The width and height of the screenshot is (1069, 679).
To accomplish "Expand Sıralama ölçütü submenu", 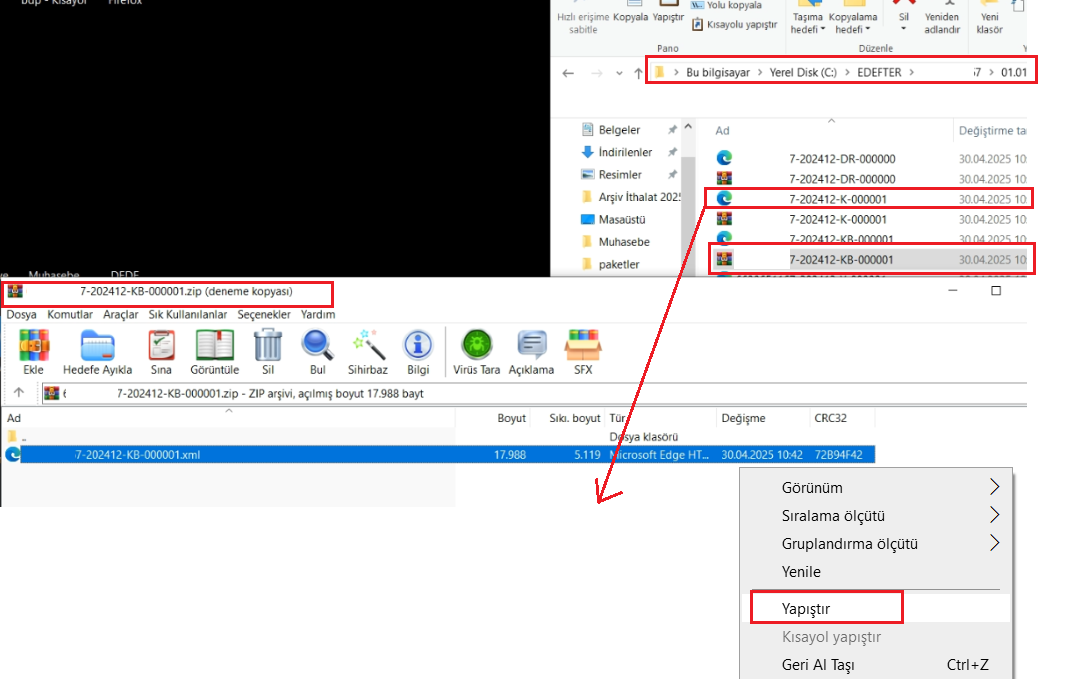I will pos(994,515).
